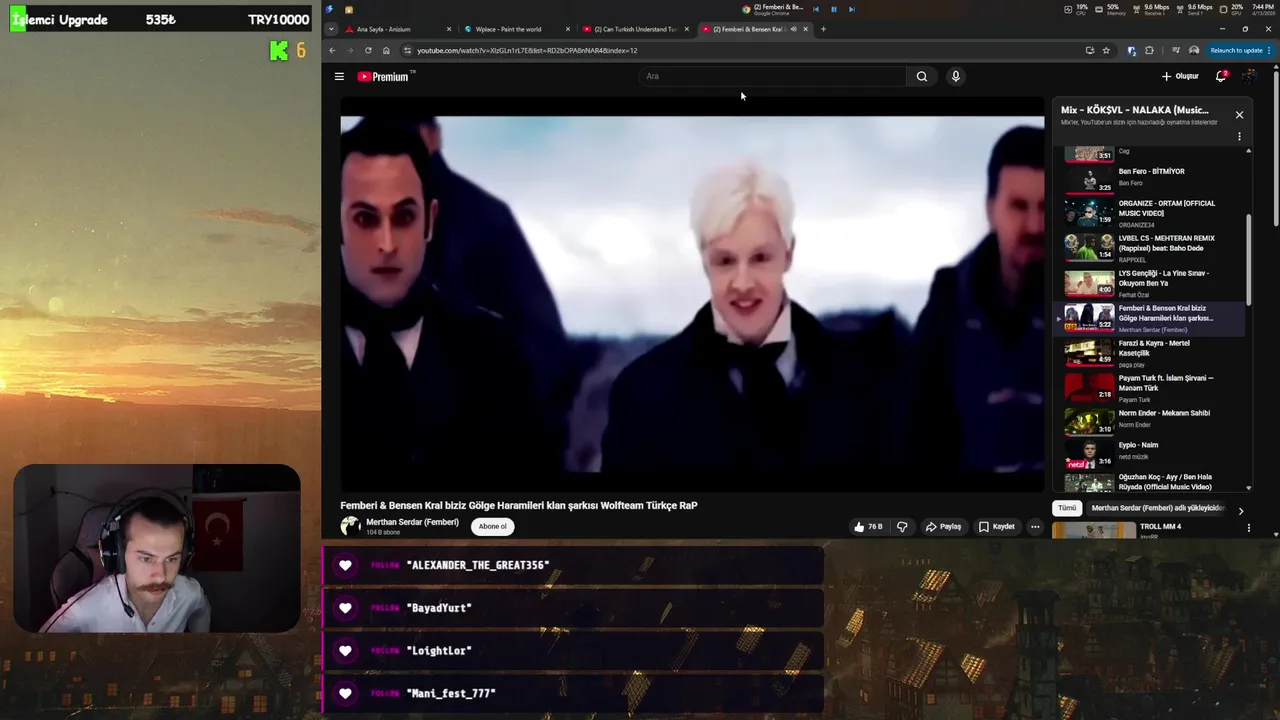
Task: Go back in browser history
Action: point(332,50)
